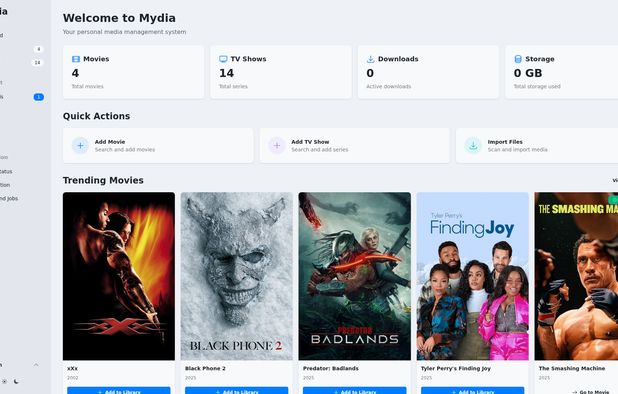
Task: Click the blue notification badge in sidebar
Action: point(39,97)
